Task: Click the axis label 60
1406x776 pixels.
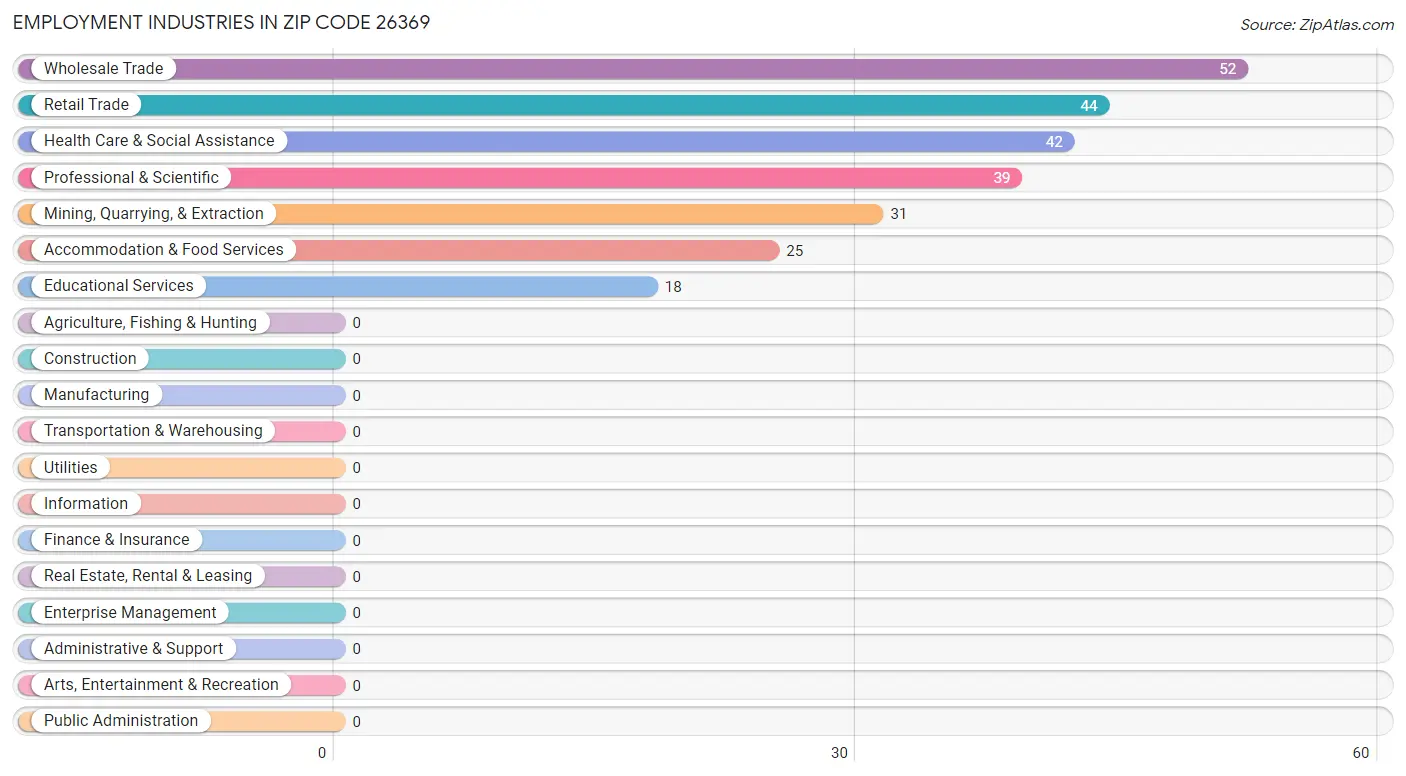Action: point(1360,753)
